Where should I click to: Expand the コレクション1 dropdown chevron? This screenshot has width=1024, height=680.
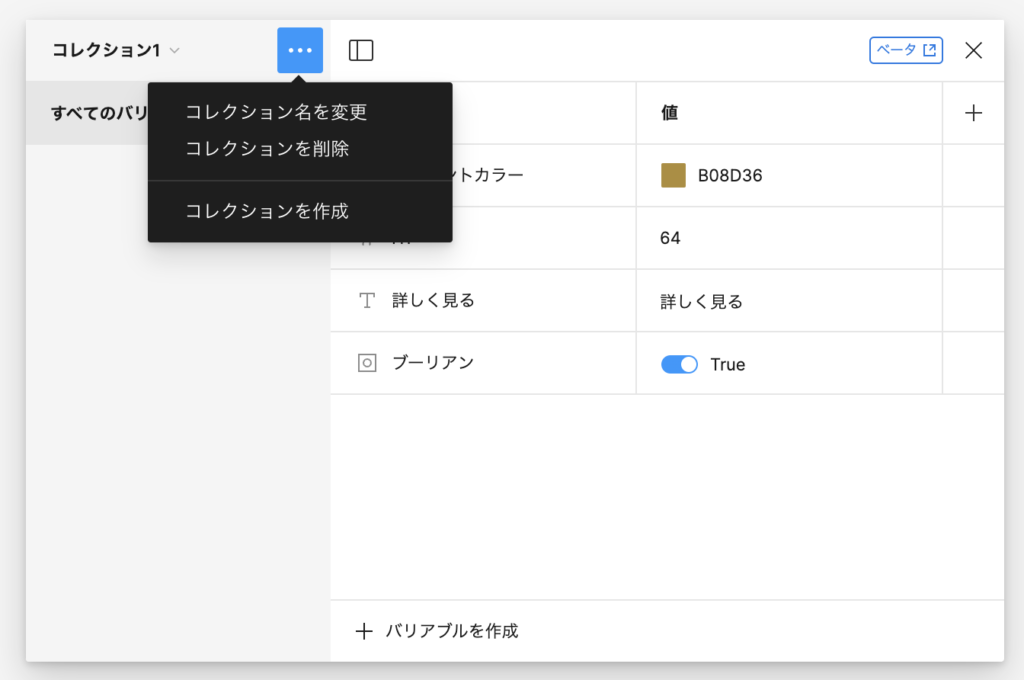175,51
